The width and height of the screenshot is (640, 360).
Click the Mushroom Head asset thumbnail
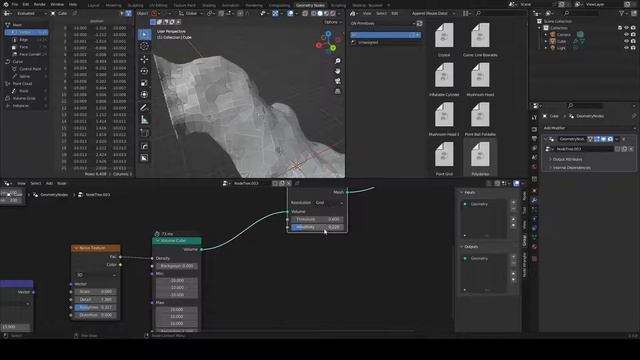[480, 75]
